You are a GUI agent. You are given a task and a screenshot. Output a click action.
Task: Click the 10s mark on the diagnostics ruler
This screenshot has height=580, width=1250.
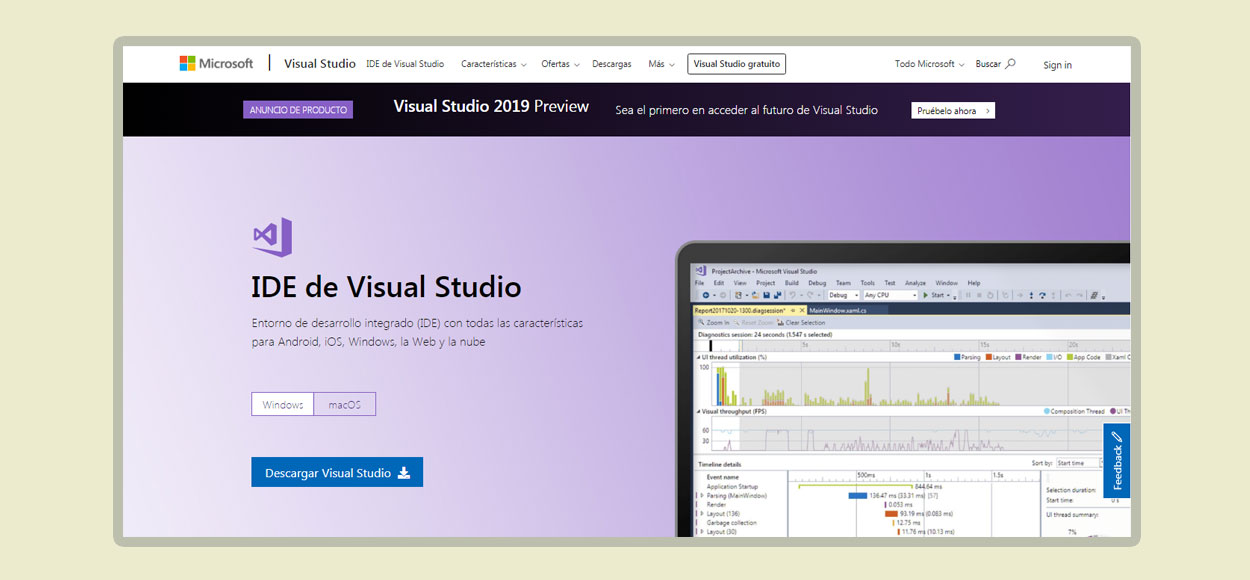(895, 344)
